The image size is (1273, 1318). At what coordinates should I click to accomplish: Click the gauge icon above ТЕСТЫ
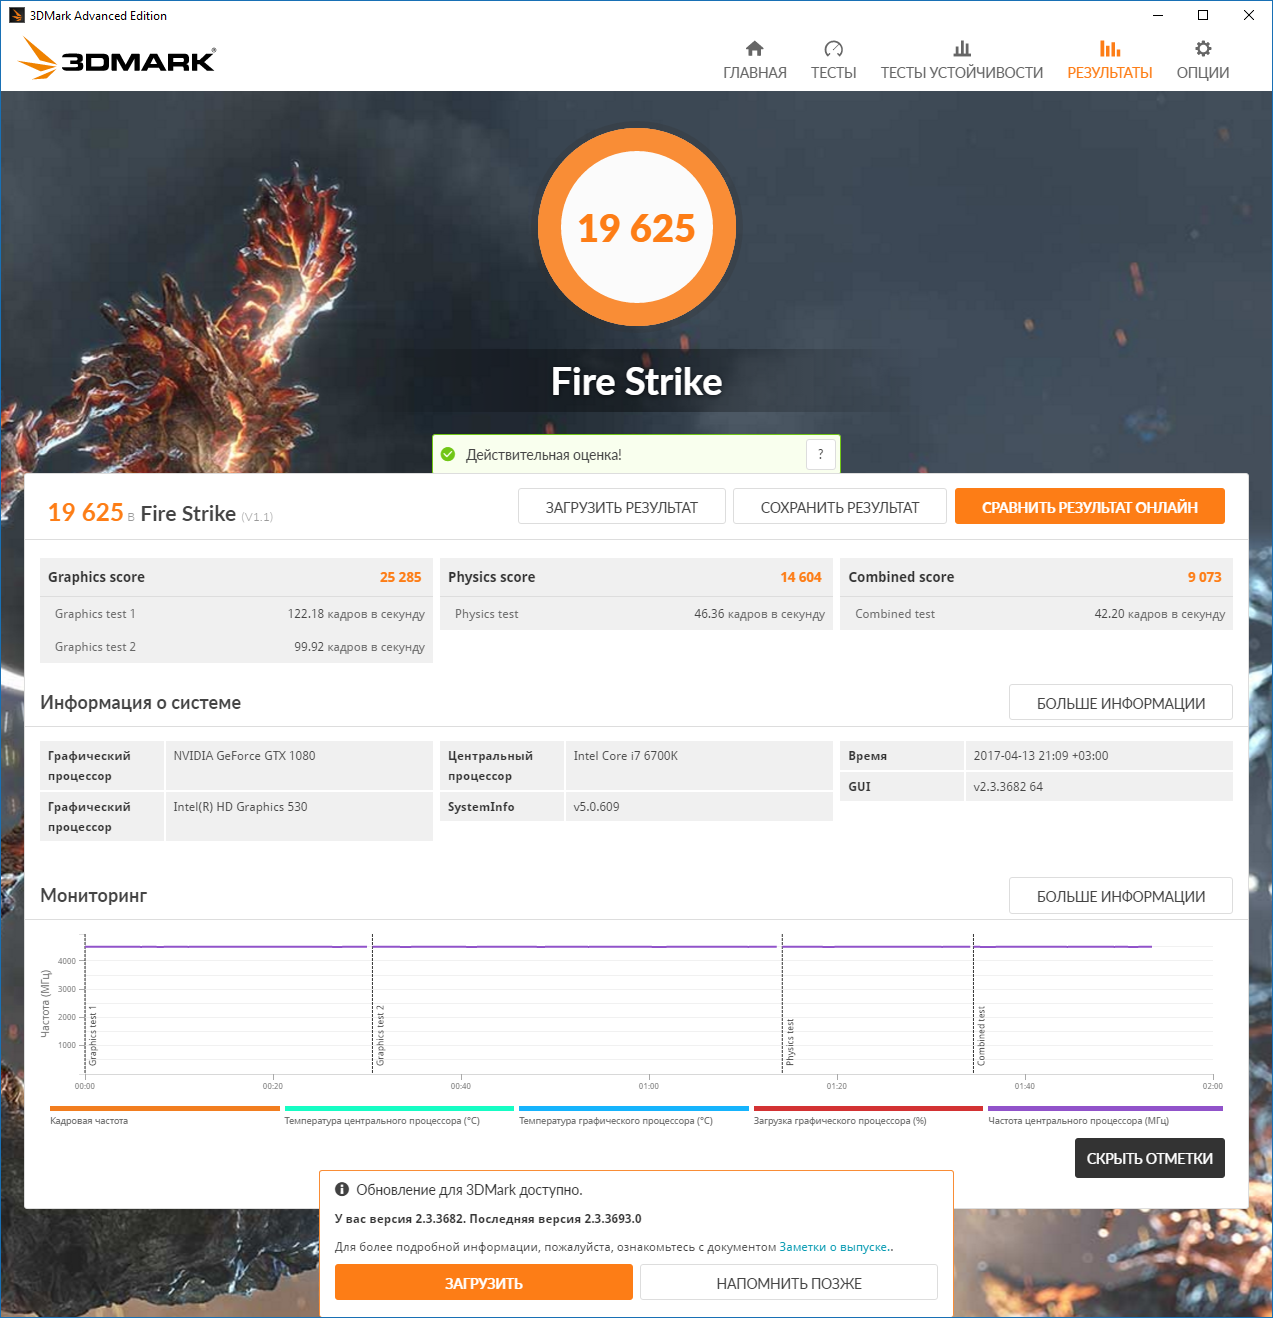(833, 48)
